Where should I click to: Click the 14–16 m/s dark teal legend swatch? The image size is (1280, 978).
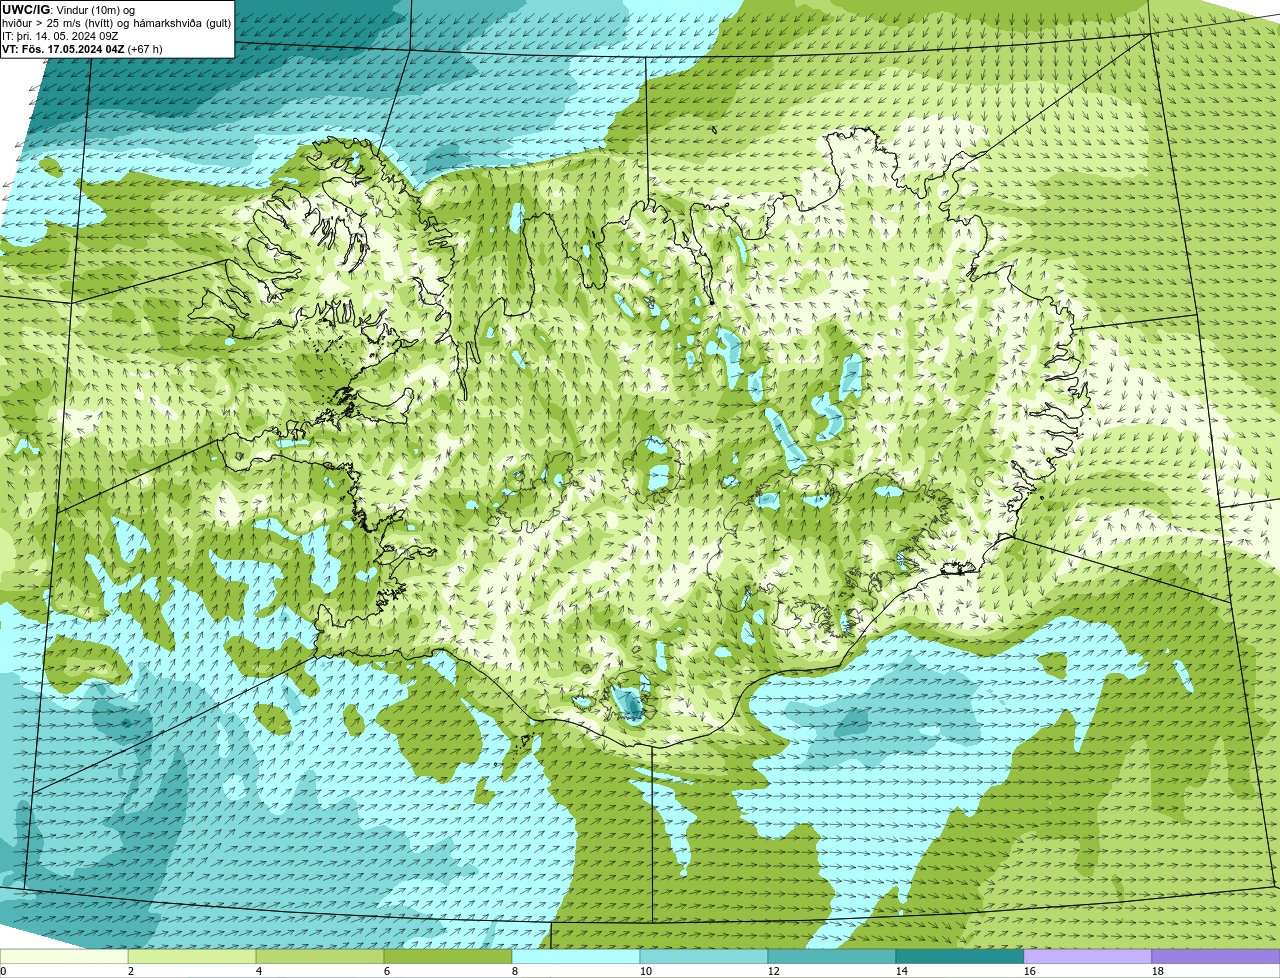click(x=960, y=957)
